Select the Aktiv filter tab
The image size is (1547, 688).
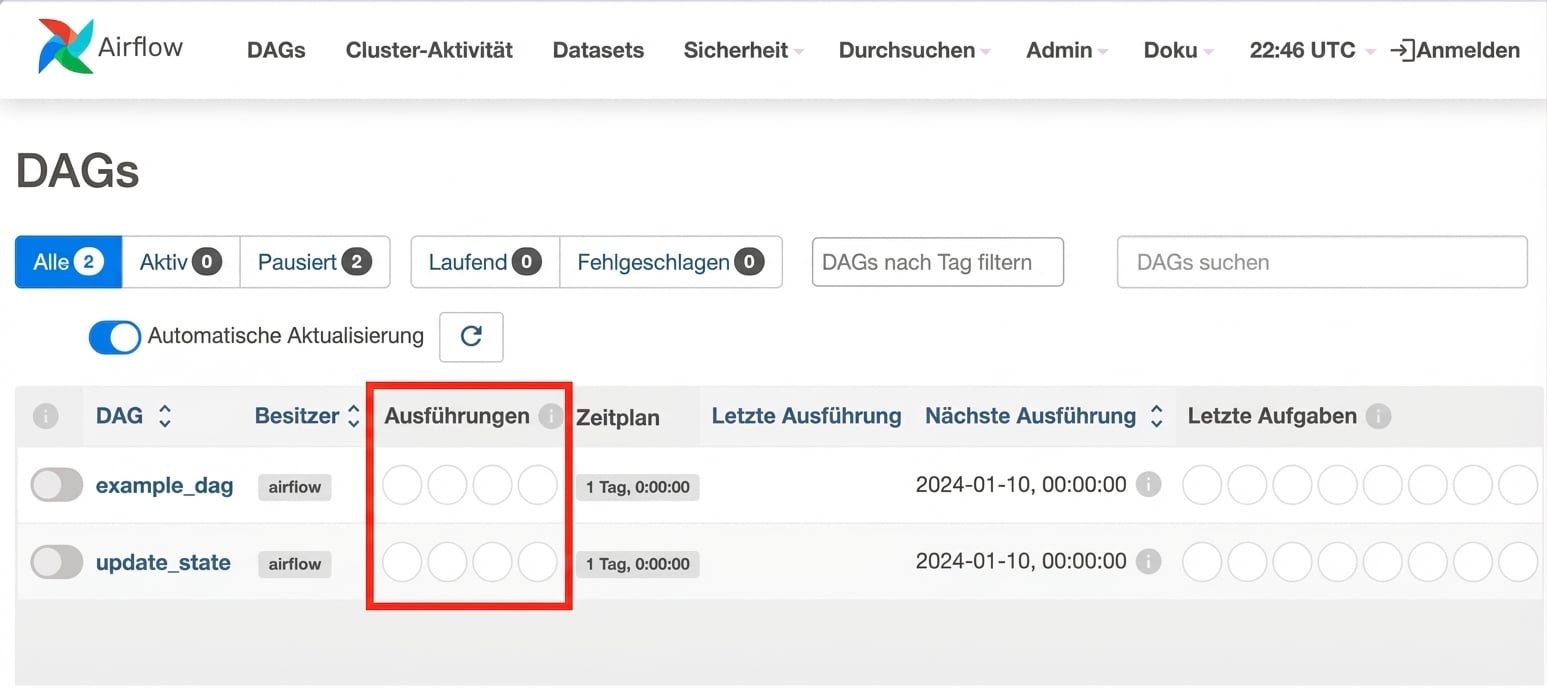[181, 262]
